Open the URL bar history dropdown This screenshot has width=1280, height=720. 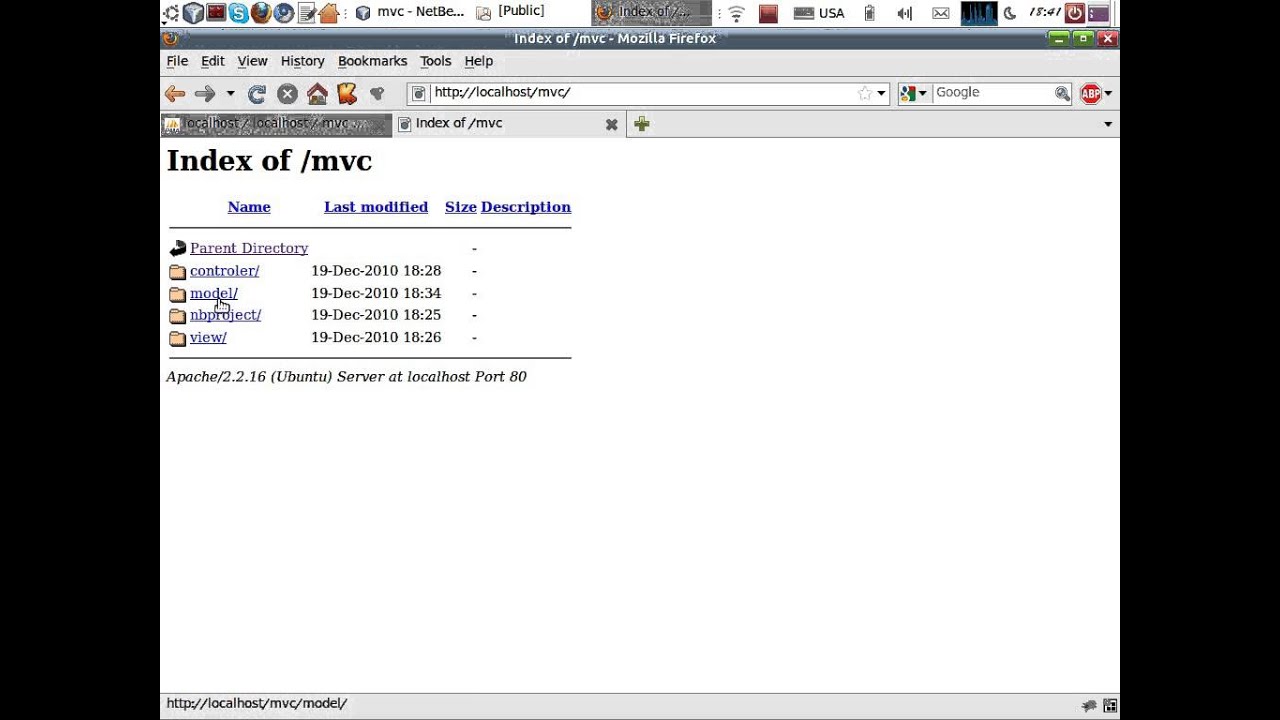pyautogui.click(x=881, y=93)
